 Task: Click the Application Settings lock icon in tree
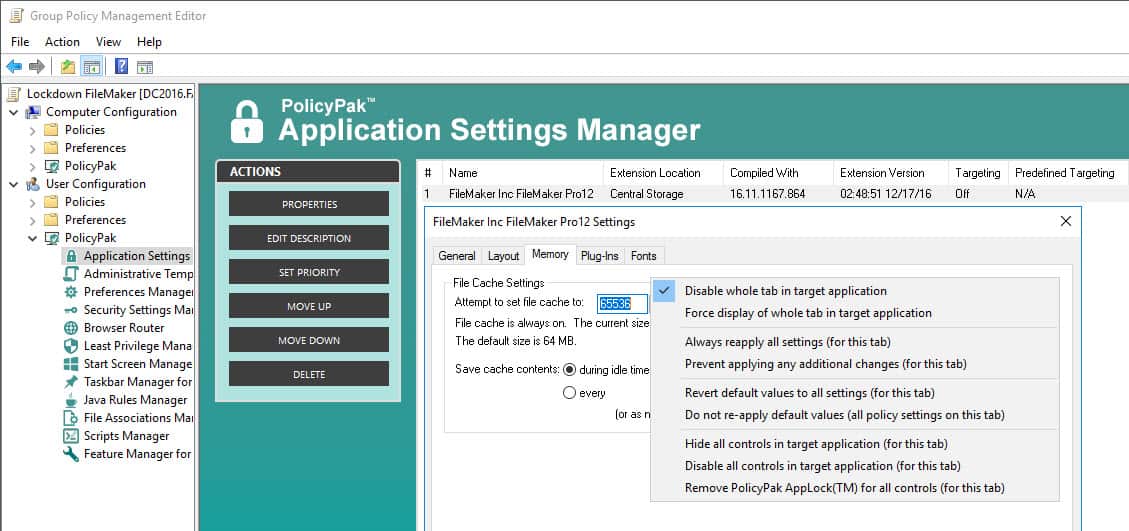[x=71, y=256]
